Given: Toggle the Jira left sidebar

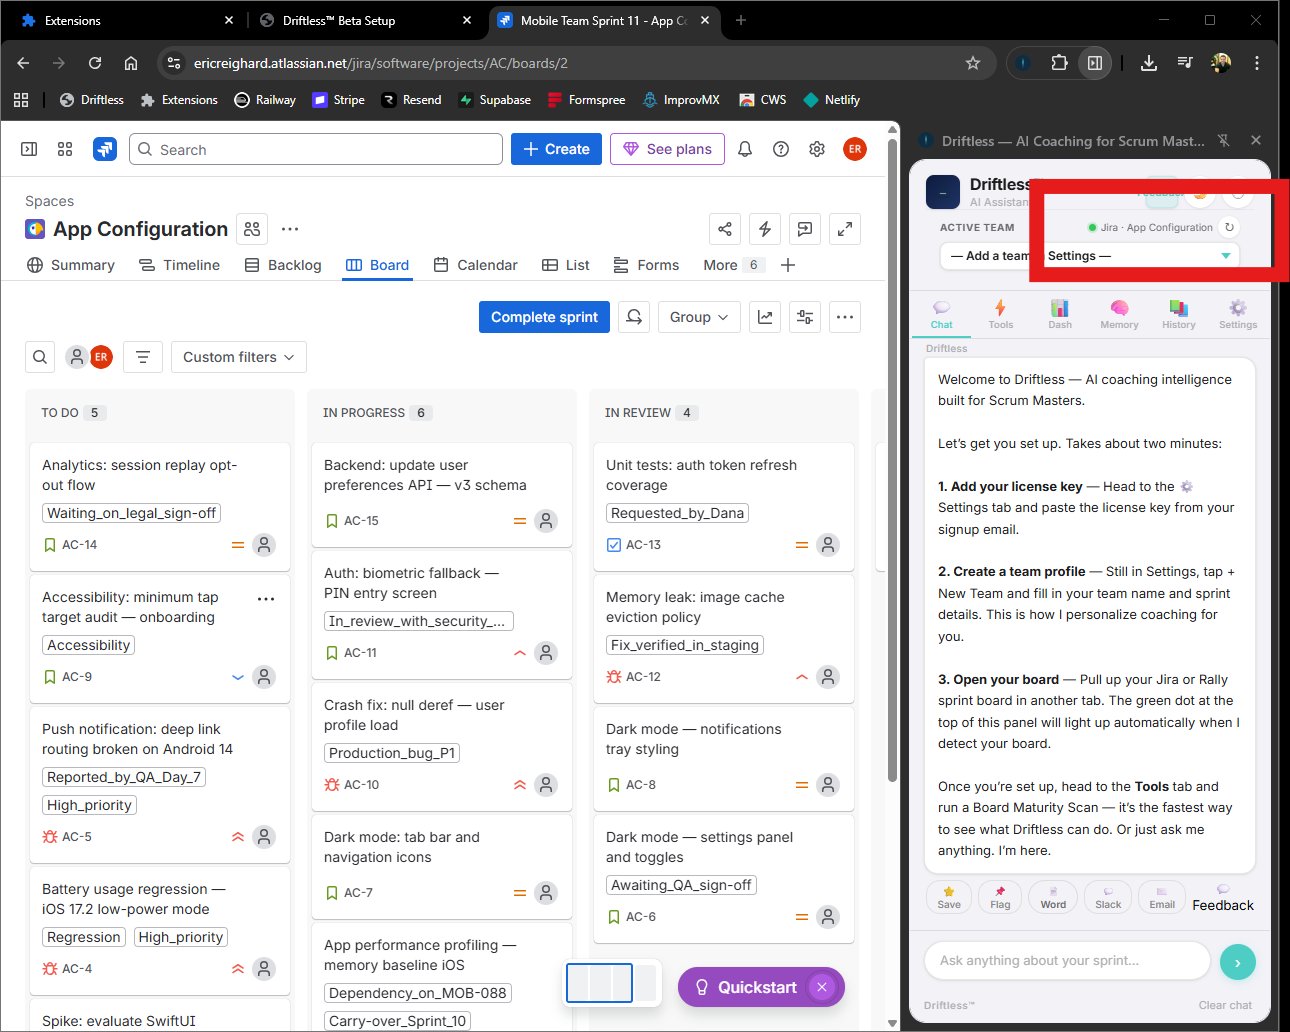Looking at the screenshot, I should tap(29, 149).
